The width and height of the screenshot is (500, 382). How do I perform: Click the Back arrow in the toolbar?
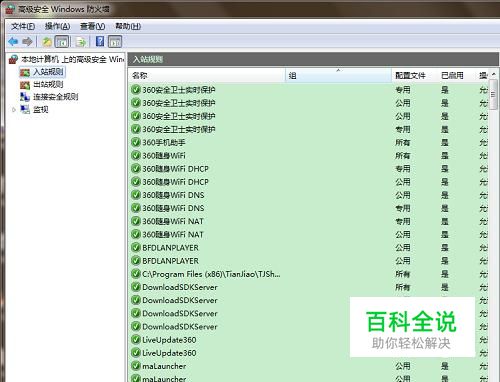coord(13,42)
